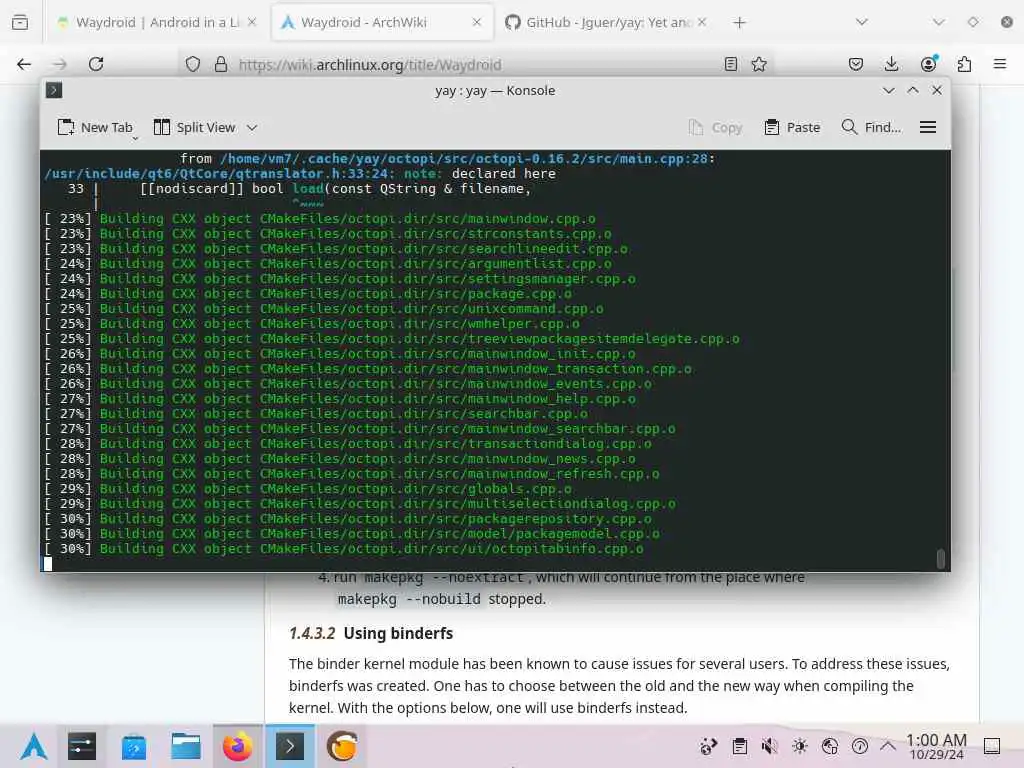Open the Konsole hamburger menu
This screenshot has width=1024, height=768.
coord(928,127)
